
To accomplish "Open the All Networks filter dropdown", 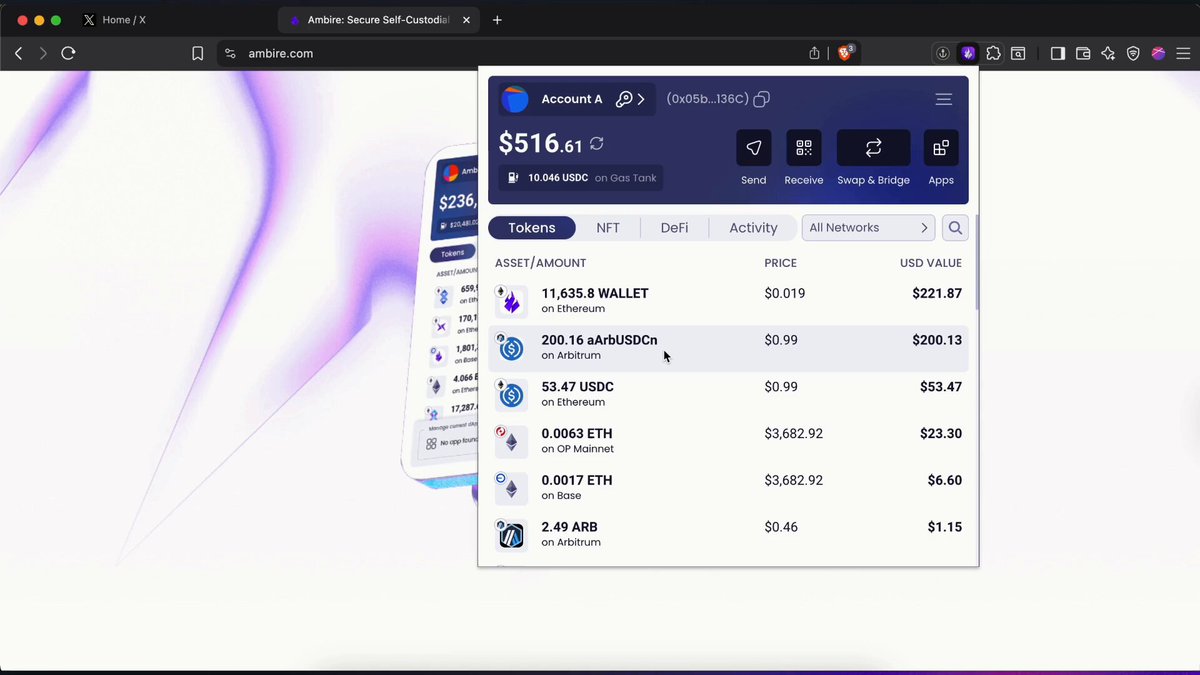I will [x=868, y=228].
